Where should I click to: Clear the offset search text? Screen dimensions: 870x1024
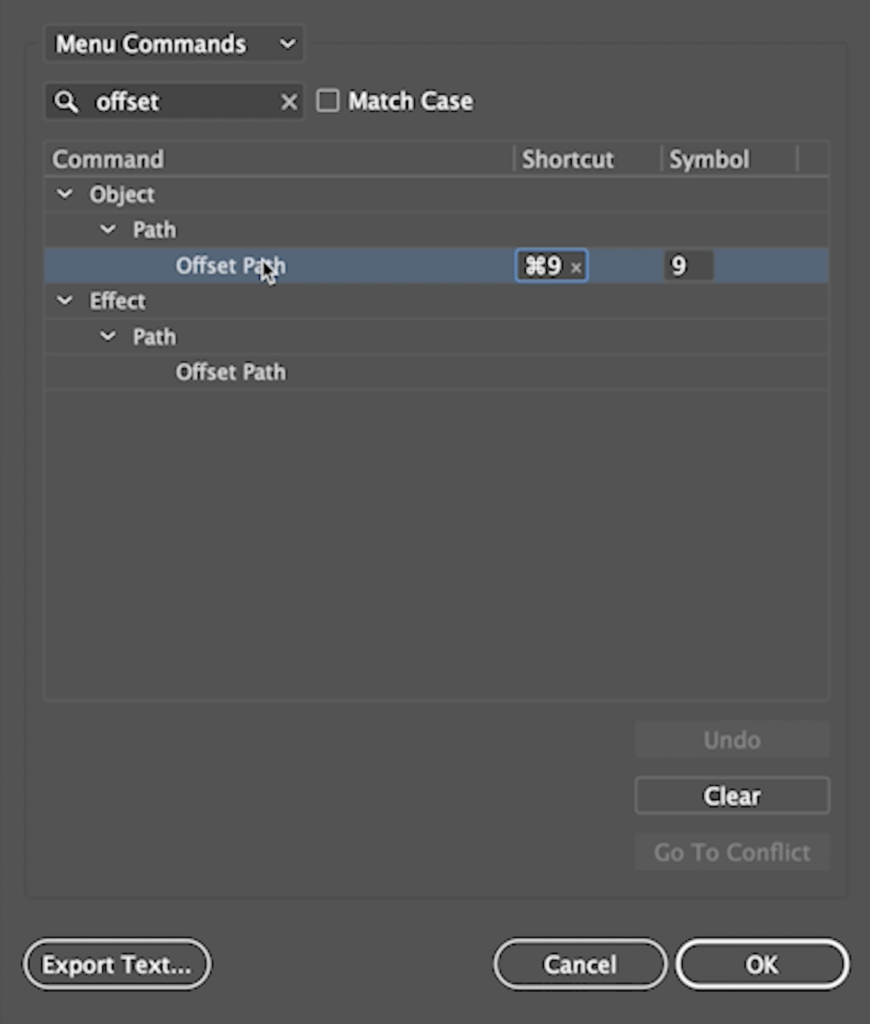tap(289, 101)
